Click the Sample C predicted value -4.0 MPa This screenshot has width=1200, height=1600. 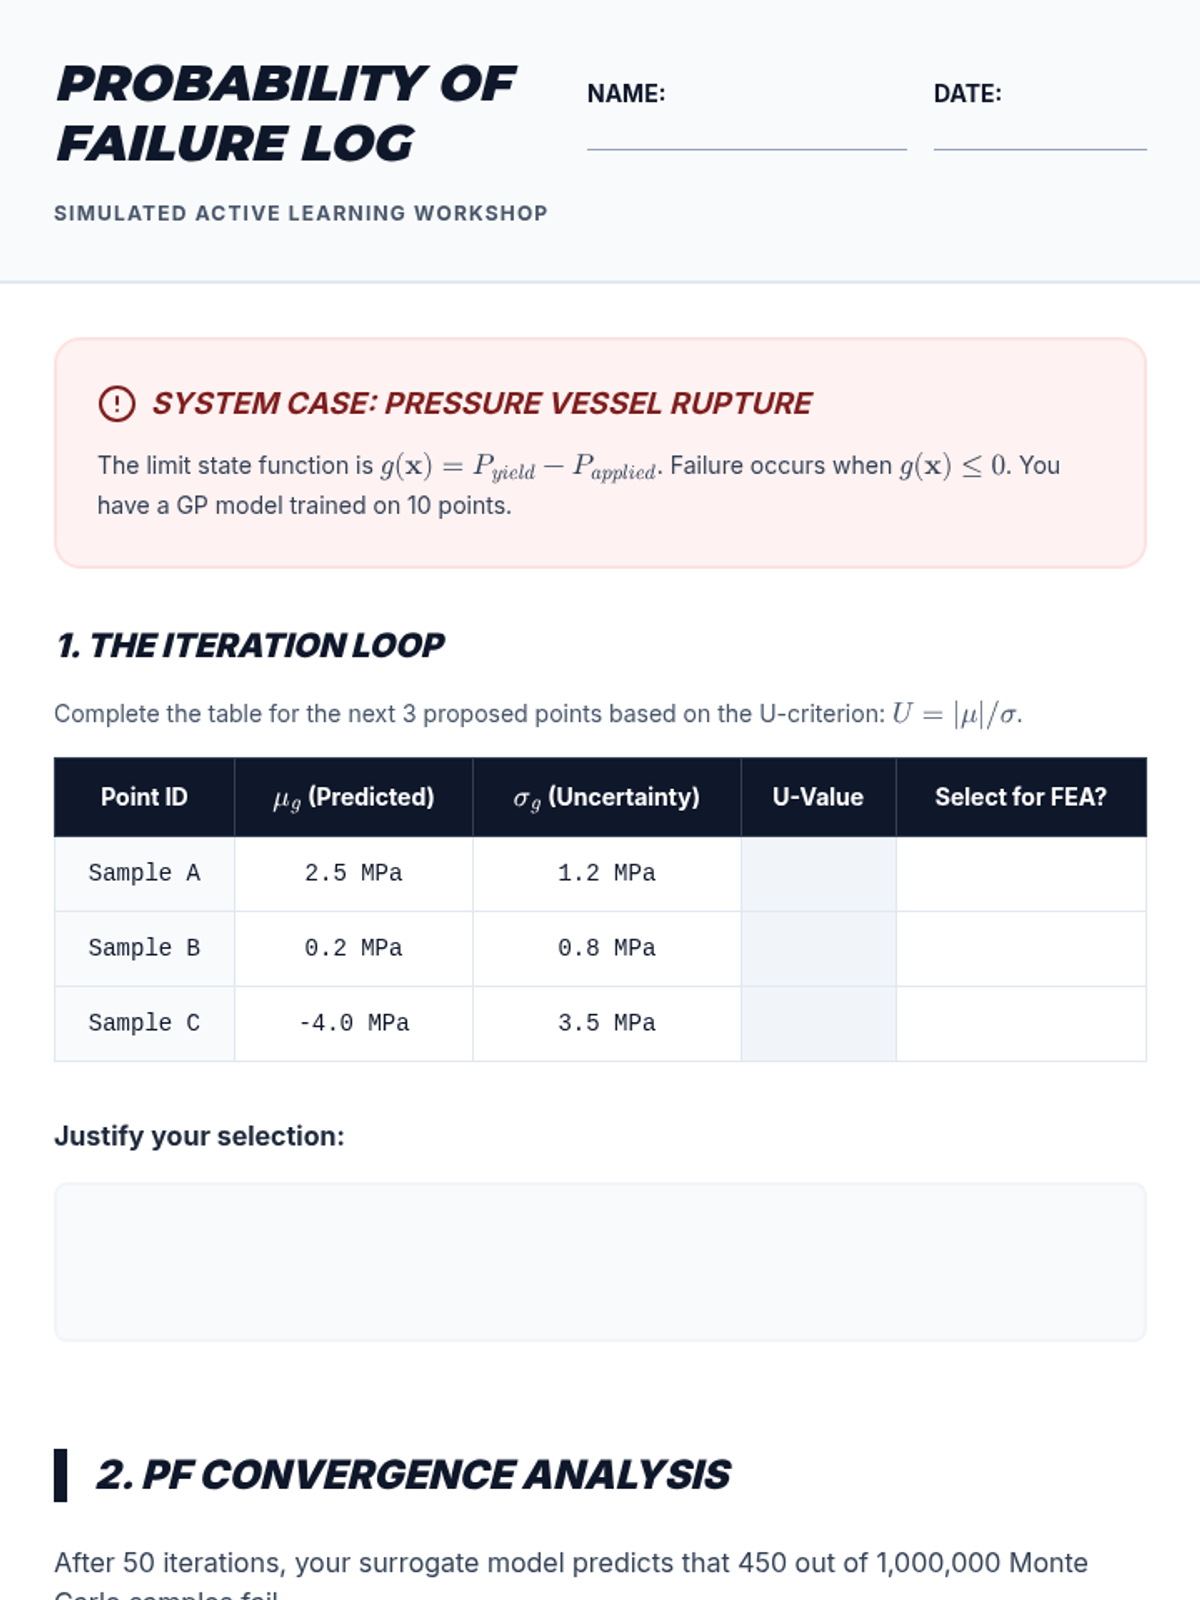[x=353, y=1023]
